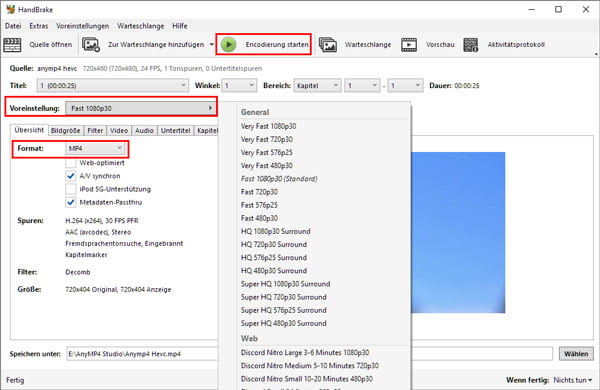600x390 pixels.
Task: Click the HandBrake app logo icon
Action: pyautogui.click(x=10, y=9)
